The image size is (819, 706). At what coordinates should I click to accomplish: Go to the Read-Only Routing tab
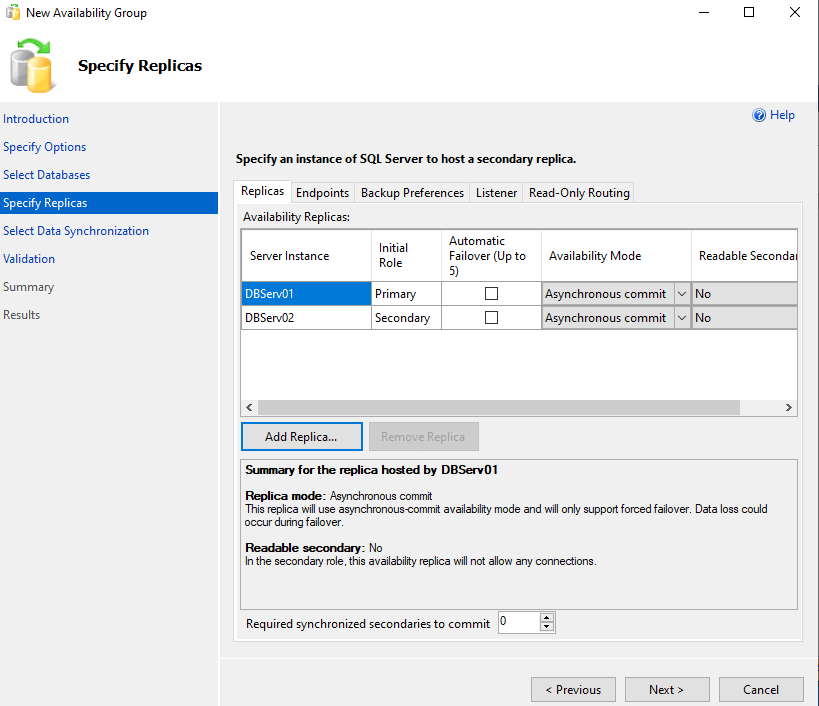pyautogui.click(x=579, y=193)
